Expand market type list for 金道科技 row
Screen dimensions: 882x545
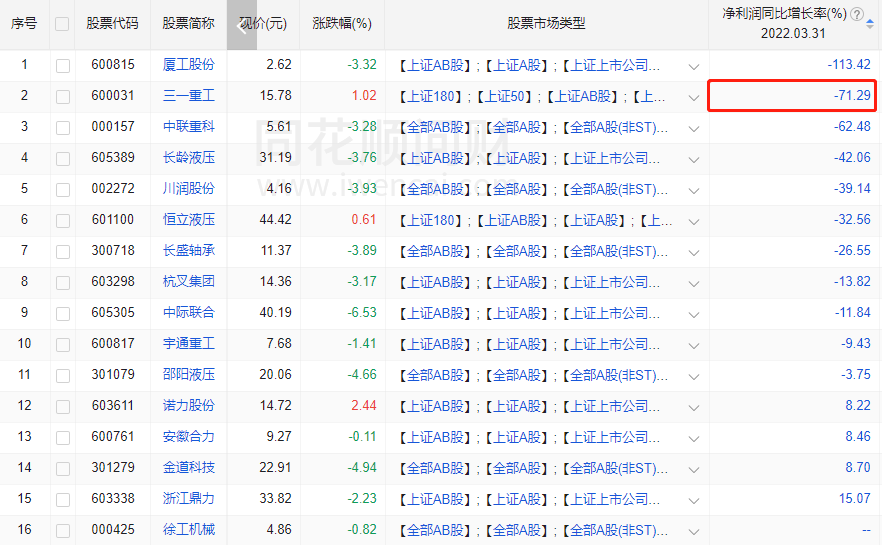(x=694, y=470)
